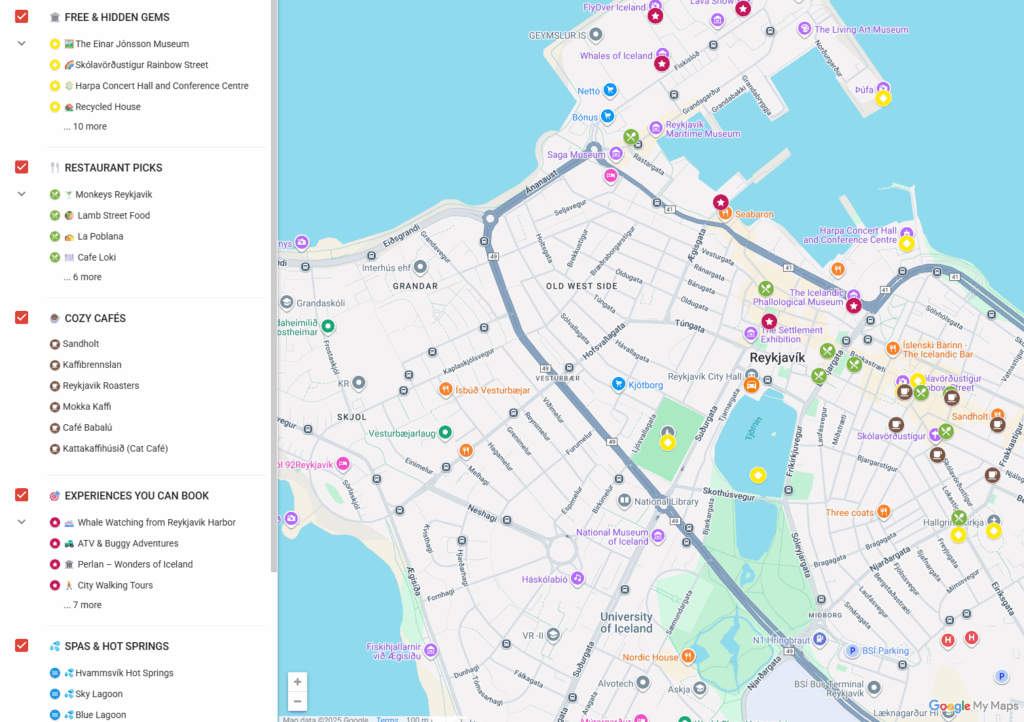Screen dimensions: 1024x722
Task: Uncheck the Free & Hidden Gems layer
Action: tap(21, 17)
